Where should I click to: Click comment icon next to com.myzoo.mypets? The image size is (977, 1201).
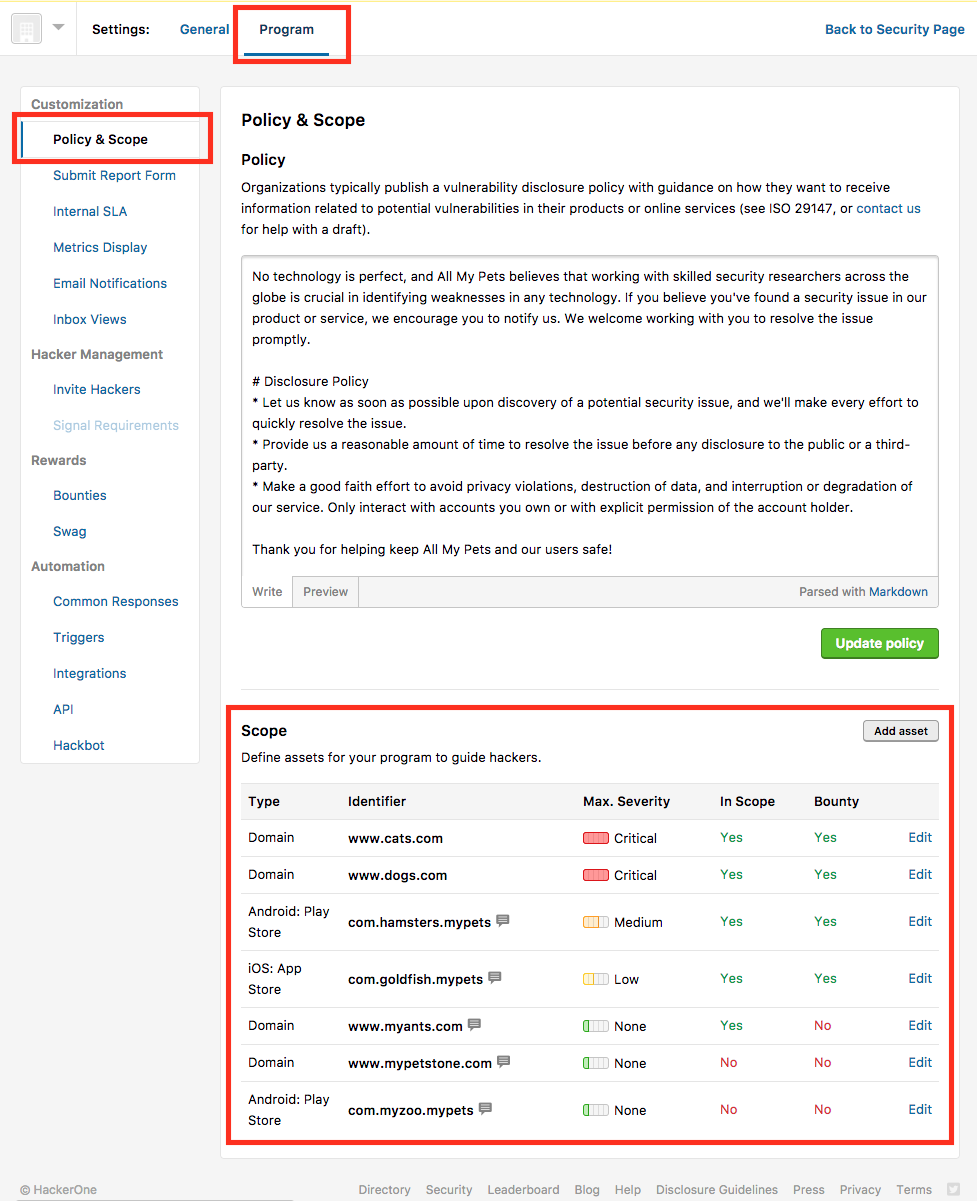(x=486, y=1109)
